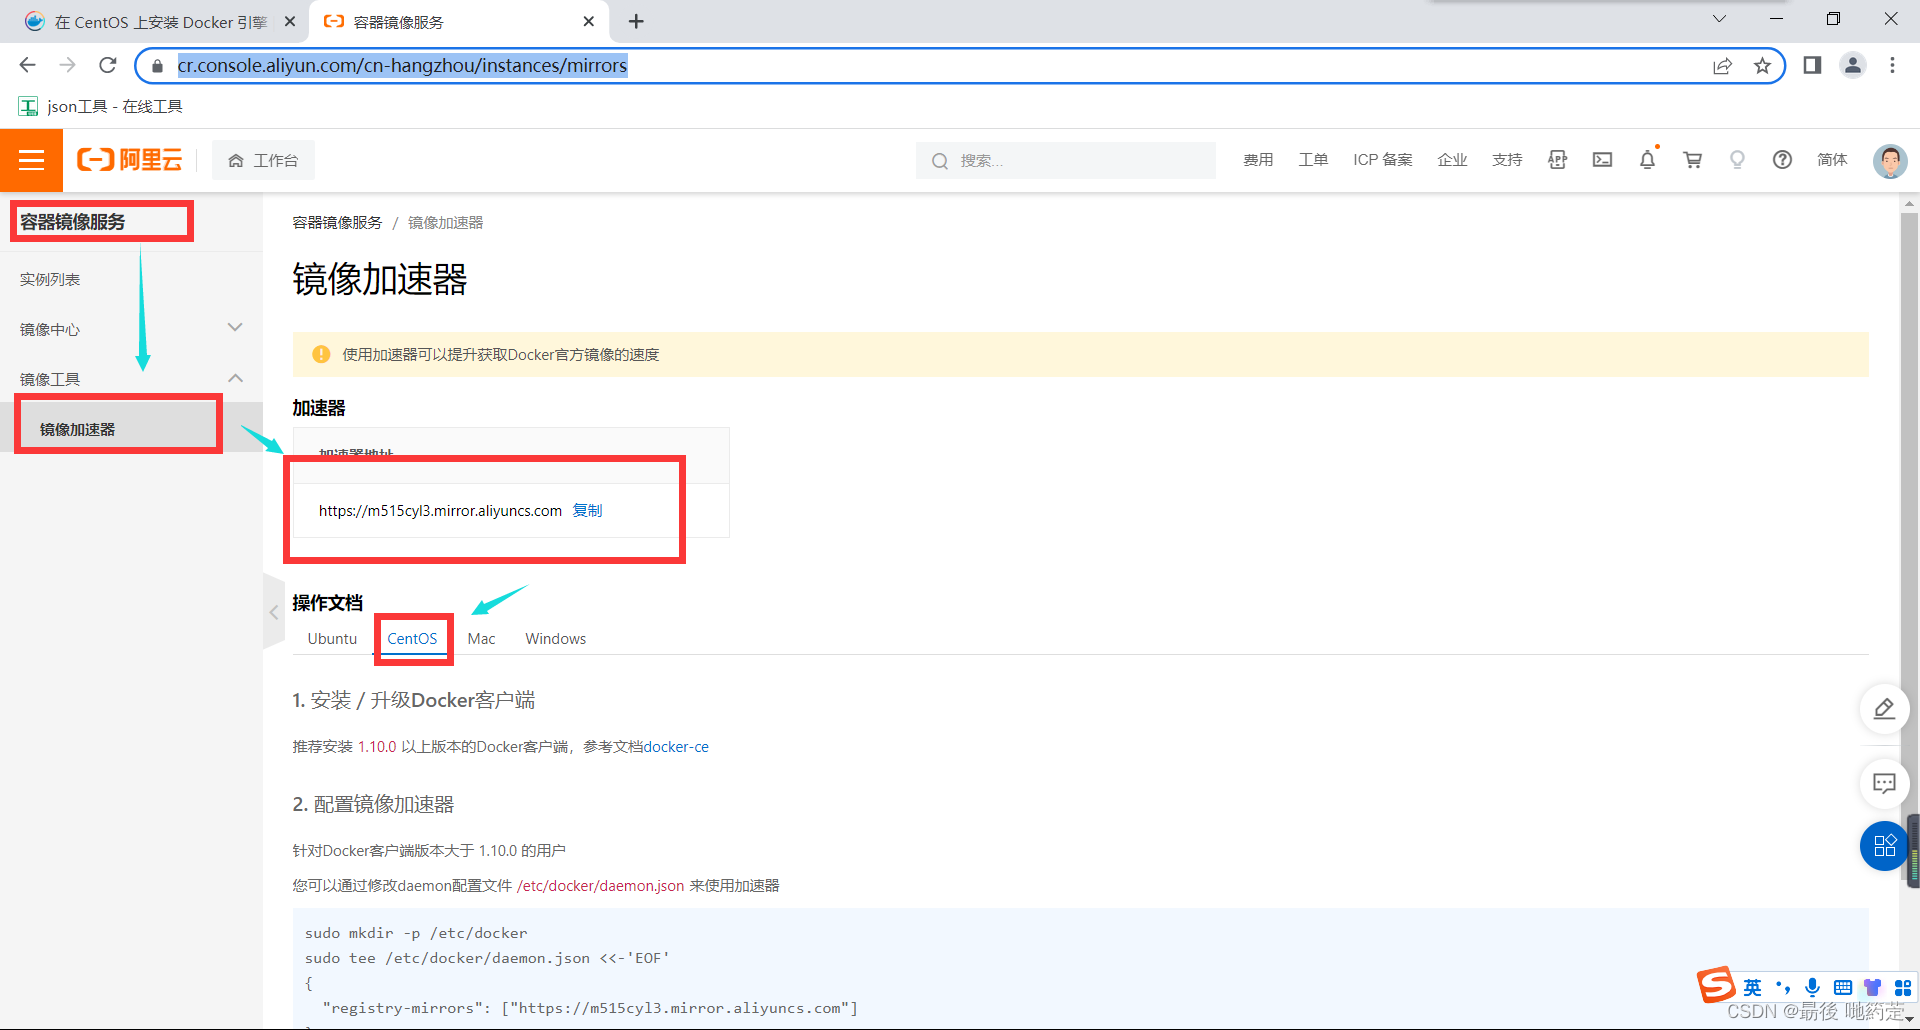The width and height of the screenshot is (1920, 1030).
Task: Open the Aliyun hamburger menu
Action: click(31, 160)
